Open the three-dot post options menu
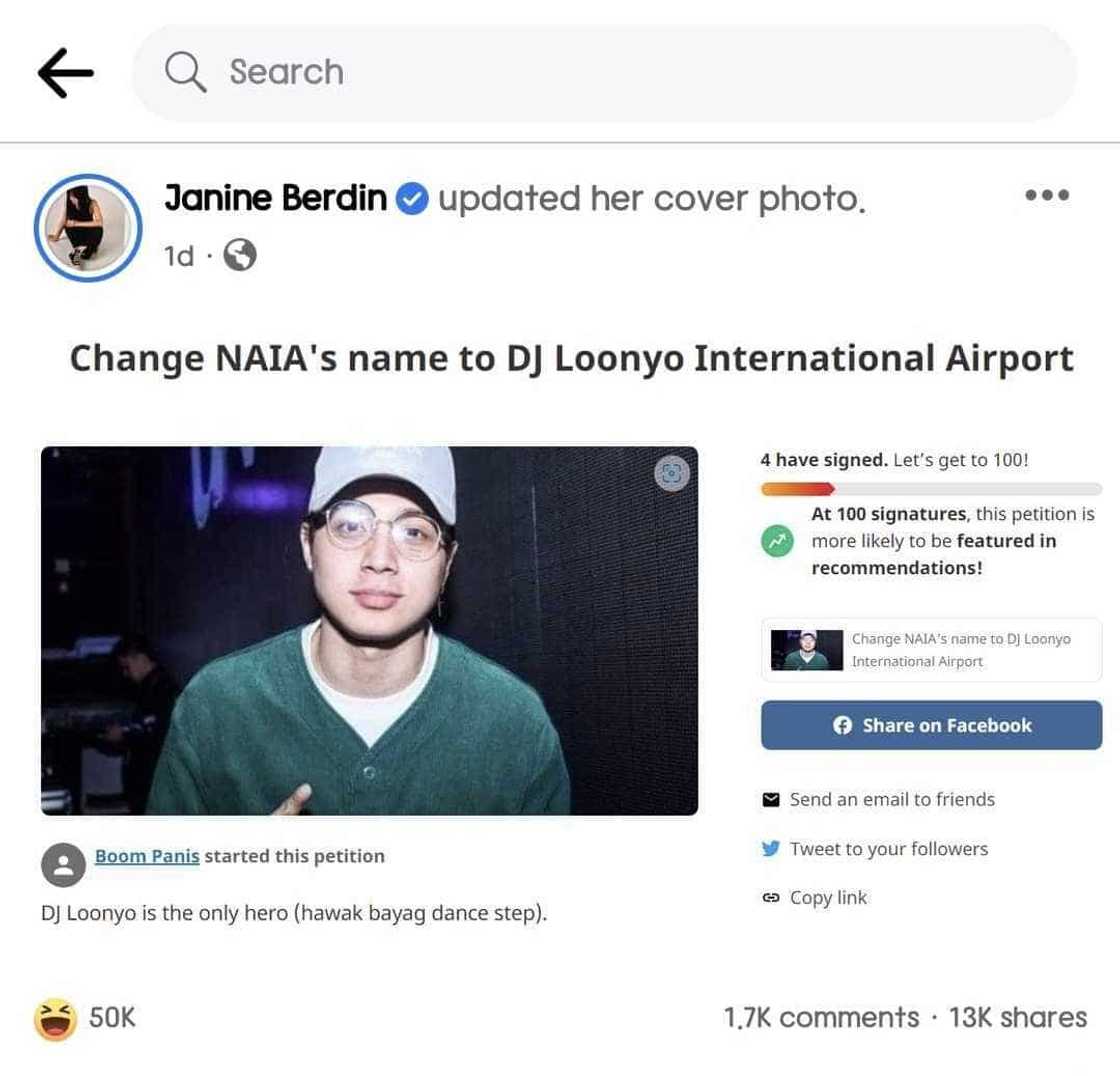 (x=1047, y=195)
